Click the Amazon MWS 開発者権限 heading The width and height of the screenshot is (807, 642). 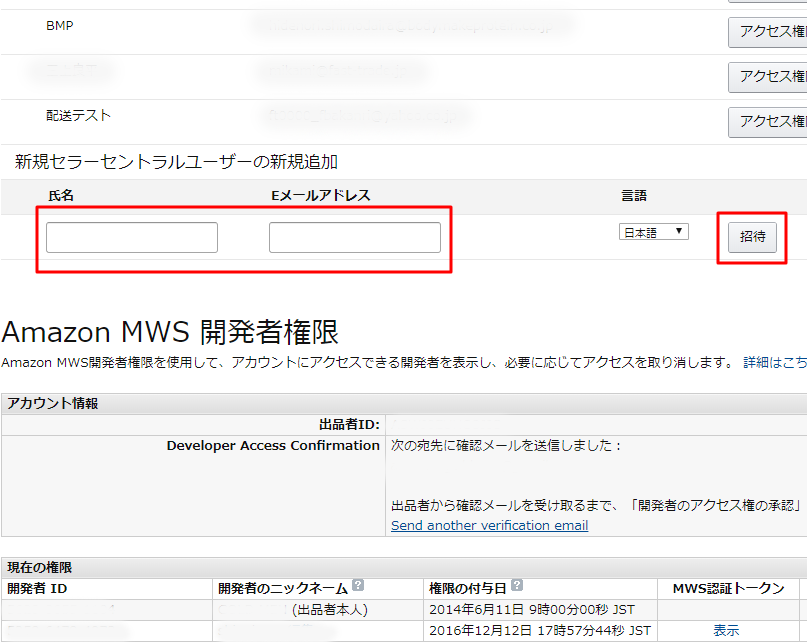[x=170, y=332]
